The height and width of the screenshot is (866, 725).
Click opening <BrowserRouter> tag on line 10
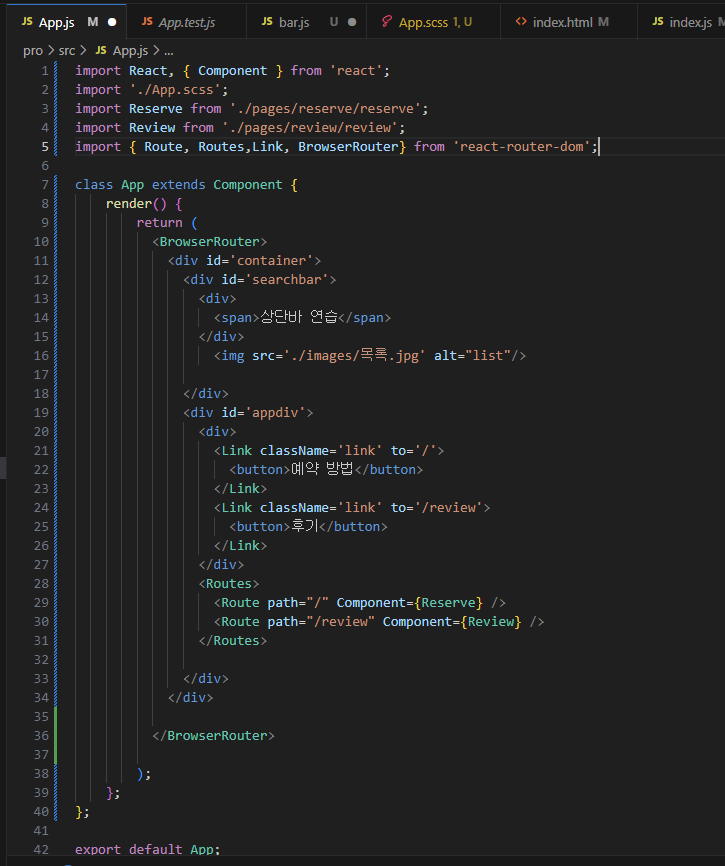pyautogui.click(x=210, y=242)
